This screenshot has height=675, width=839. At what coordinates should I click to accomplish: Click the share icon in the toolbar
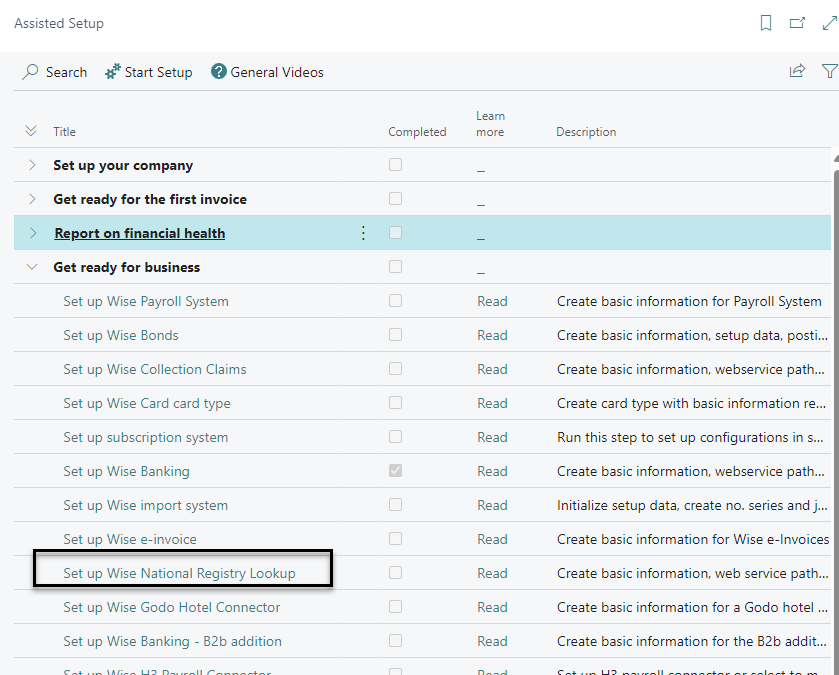point(797,71)
